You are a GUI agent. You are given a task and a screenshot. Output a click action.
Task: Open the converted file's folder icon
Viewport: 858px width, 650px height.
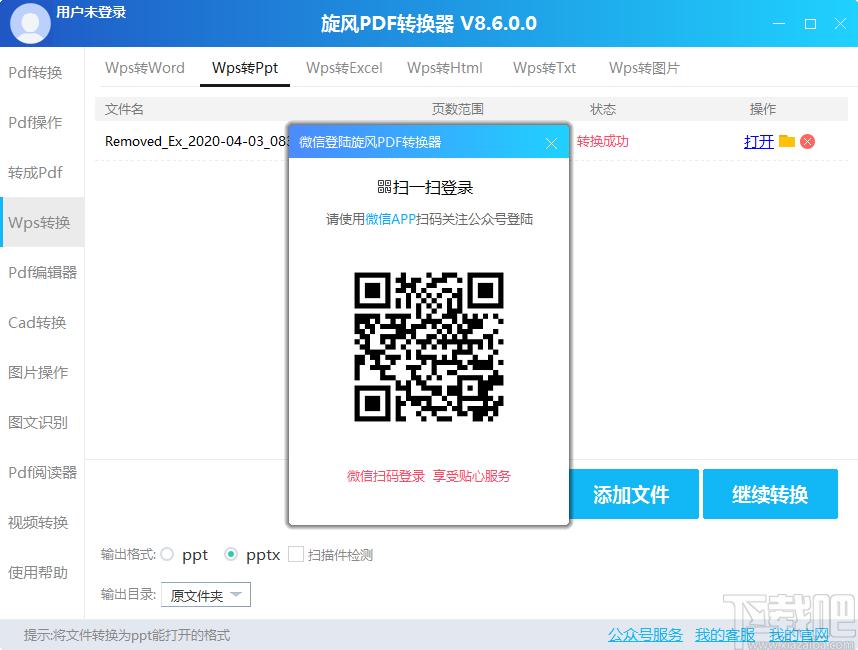click(786, 141)
